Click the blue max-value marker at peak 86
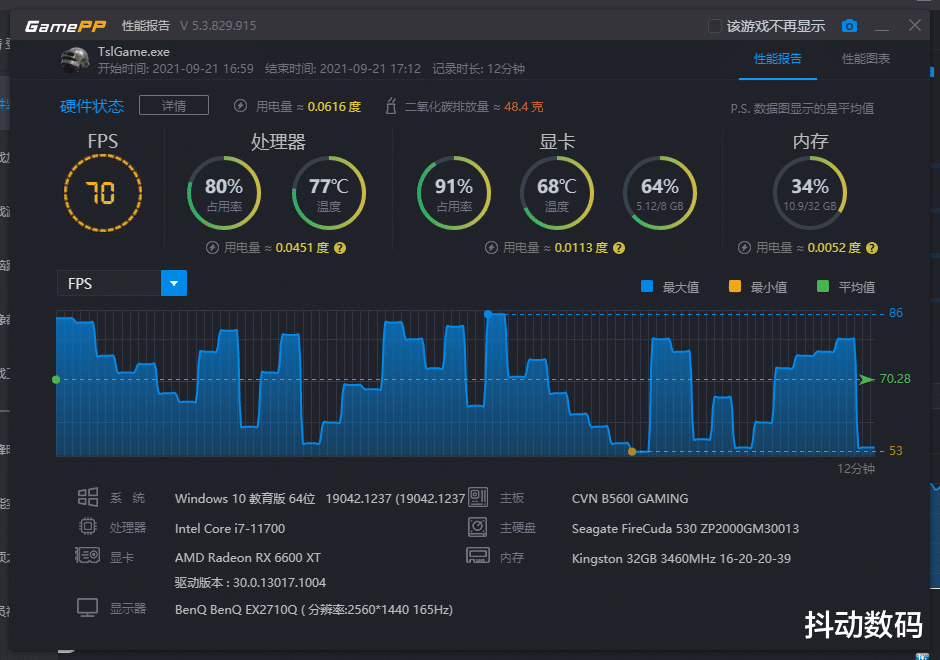This screenshot has width=940, height=660. tap(488, 314)
